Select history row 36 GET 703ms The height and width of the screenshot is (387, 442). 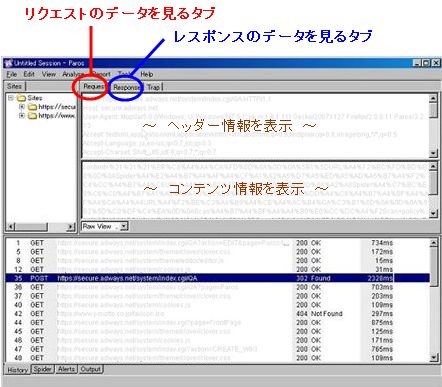point(217,287)
